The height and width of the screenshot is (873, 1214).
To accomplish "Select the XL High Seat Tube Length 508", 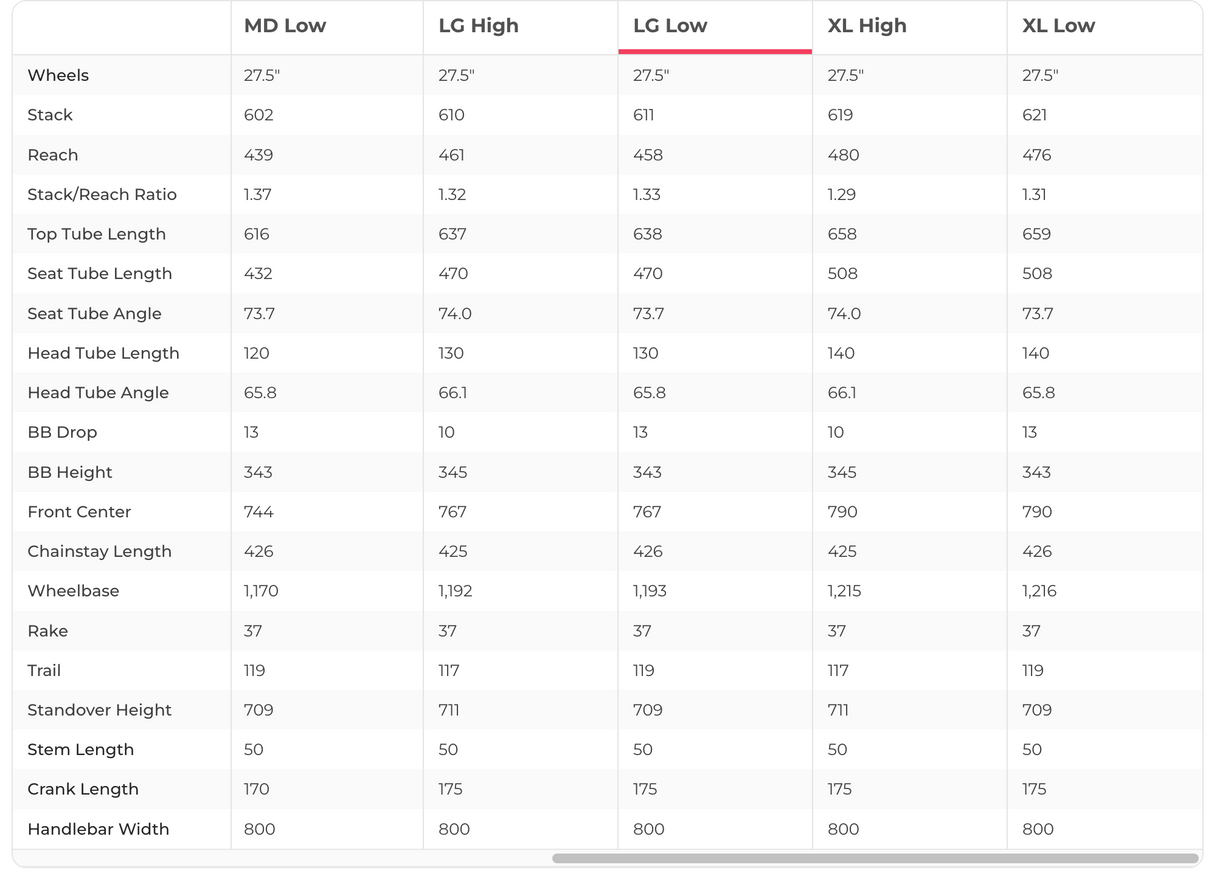I will (x=842, y=274).
